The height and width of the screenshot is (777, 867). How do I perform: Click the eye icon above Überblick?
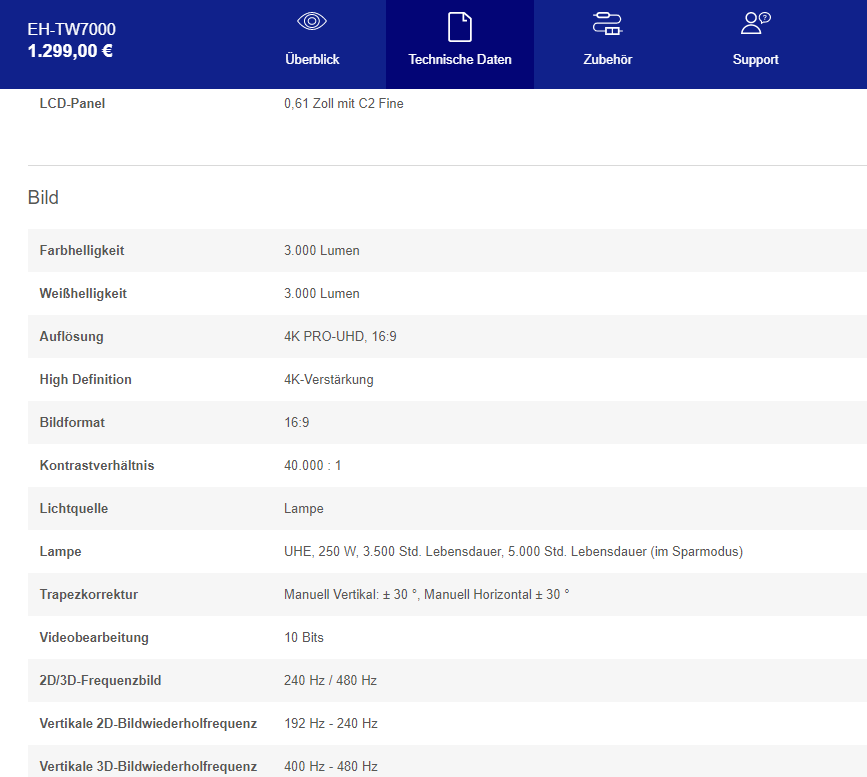(x=312, y=22)
